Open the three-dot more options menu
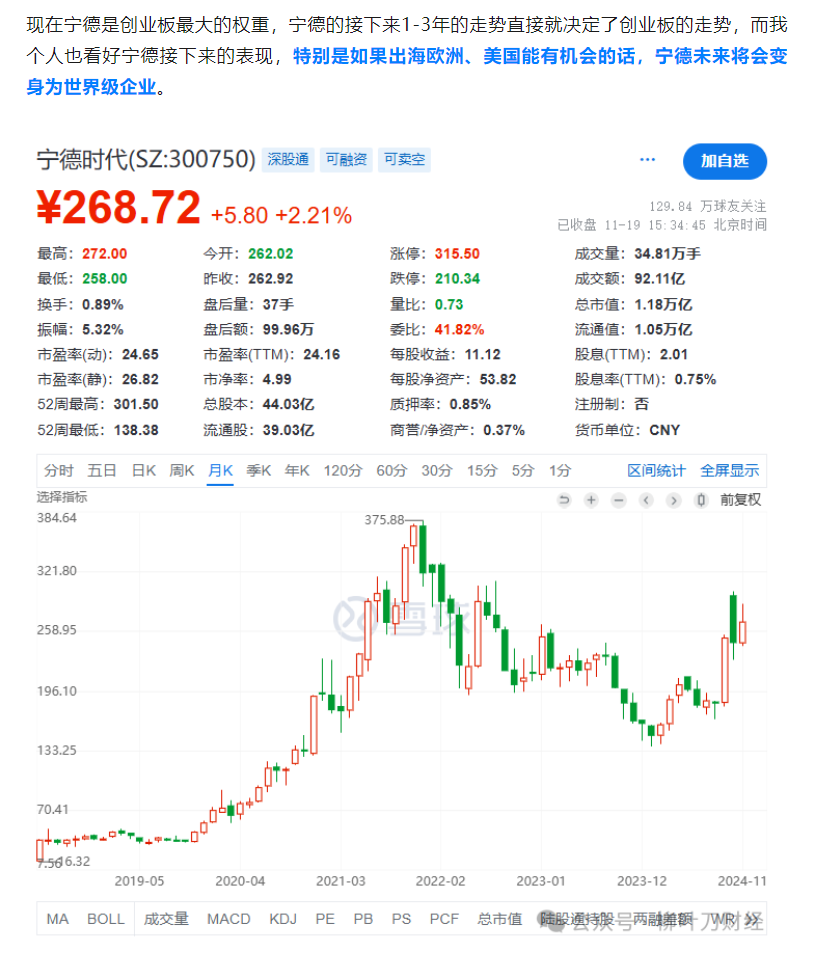Viewport: 816px width, 964px height. [648, 160]
